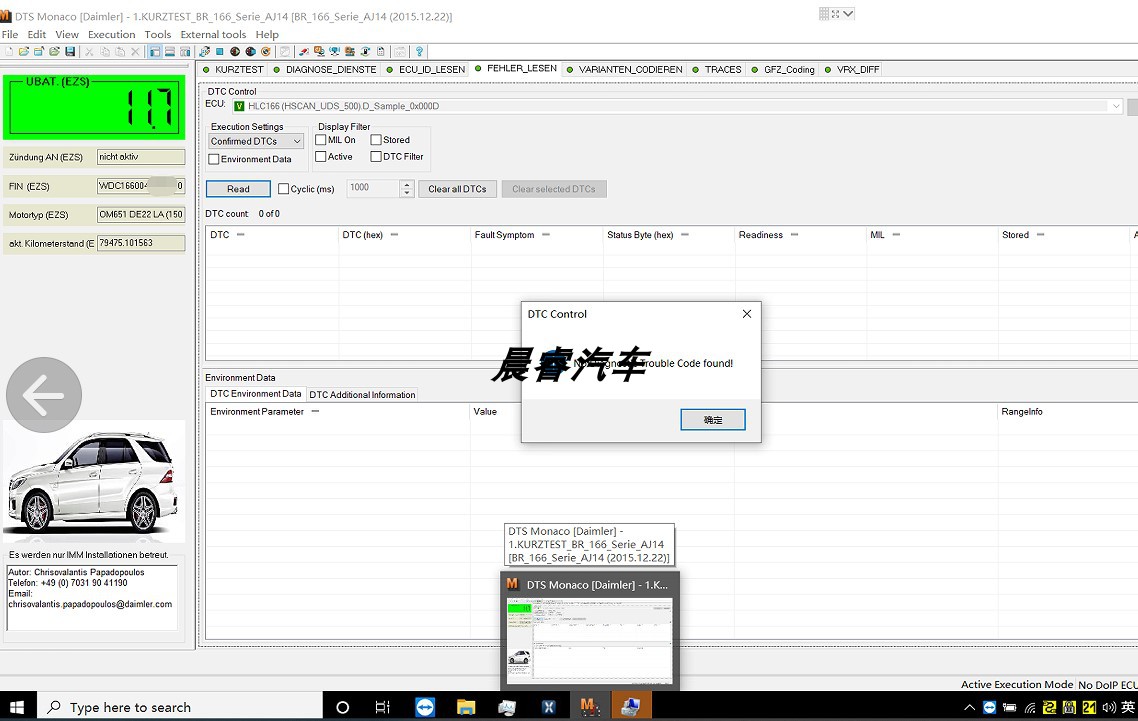Open the View menu

(x=67, y=34)
